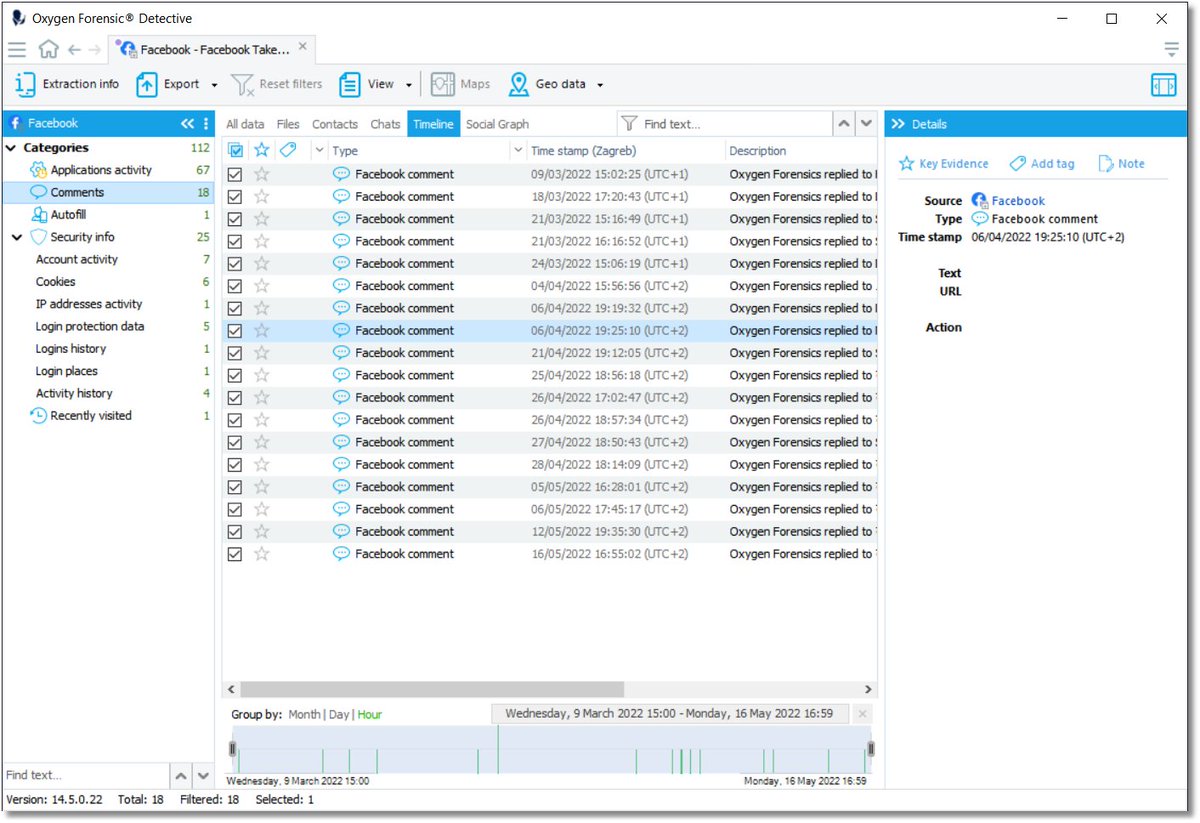1200x823 pixels.
Task: Navigate back with the left arrow
Action: pyautogui.click(x=74, y=49)
